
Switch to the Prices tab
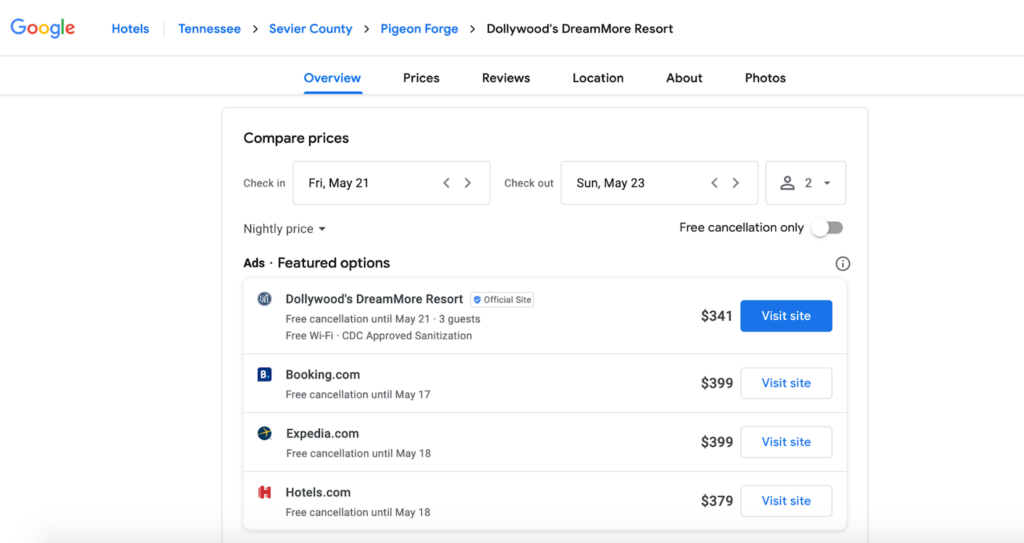click(x=421, y=78)
